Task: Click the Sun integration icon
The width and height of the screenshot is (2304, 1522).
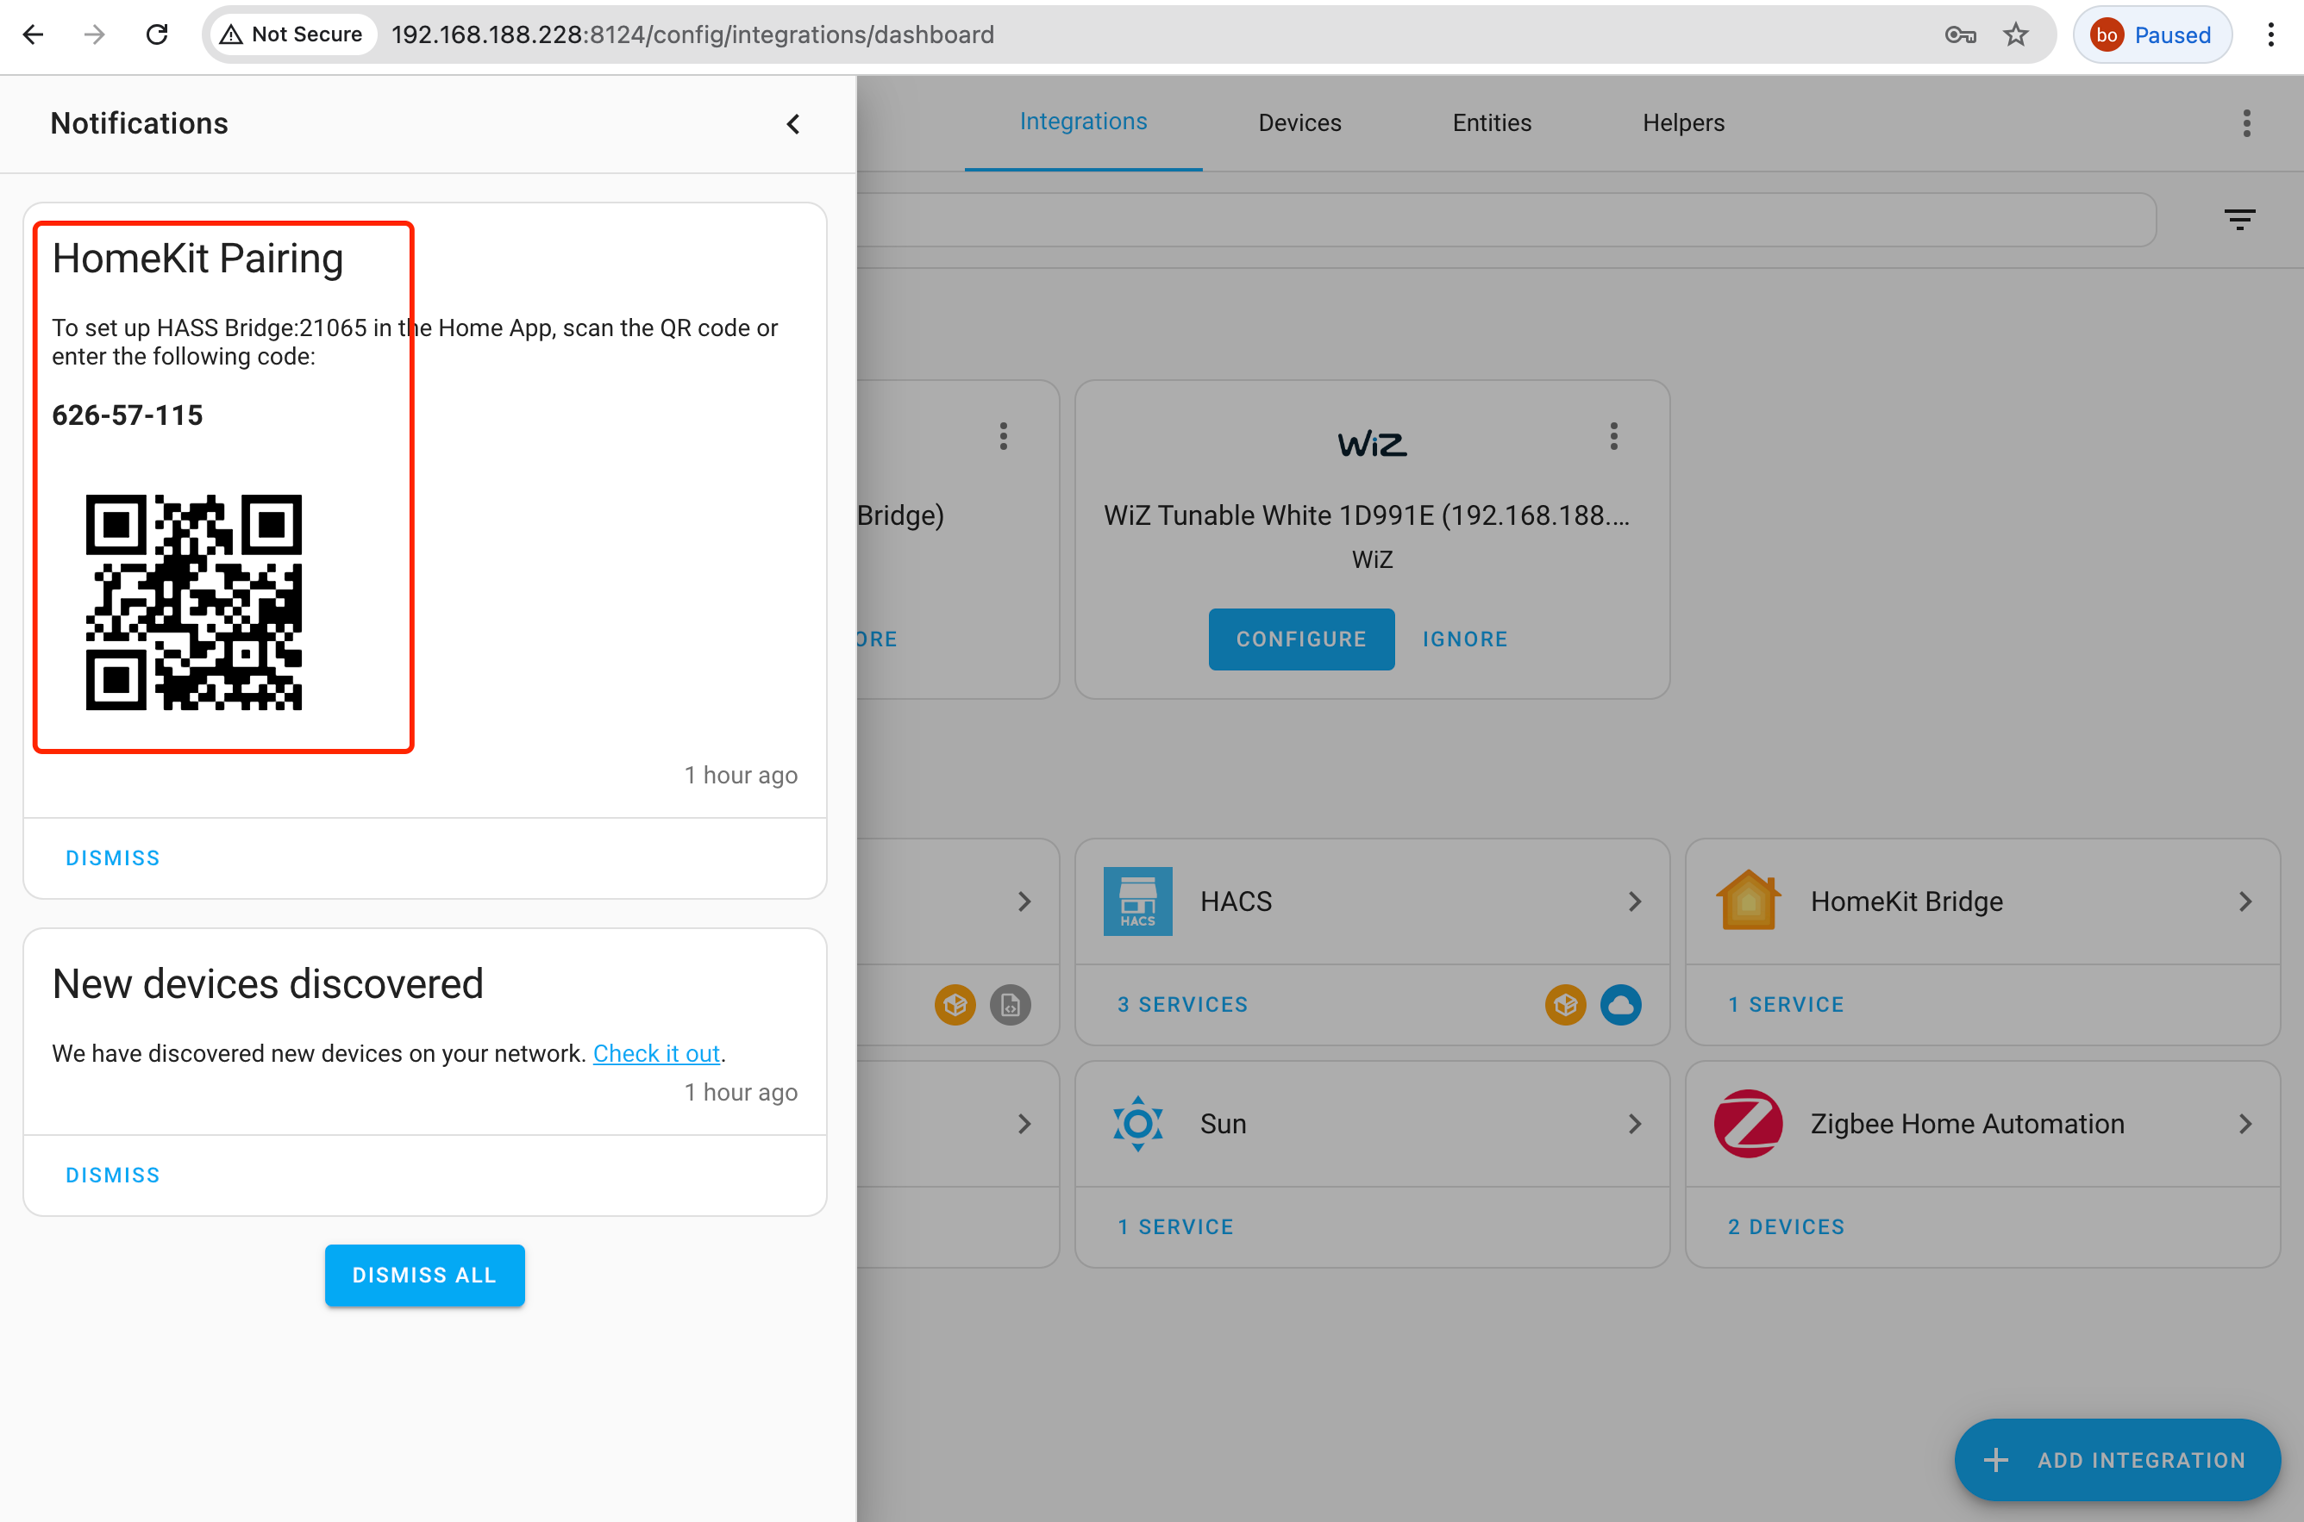Action: tap(1137, 1123)
